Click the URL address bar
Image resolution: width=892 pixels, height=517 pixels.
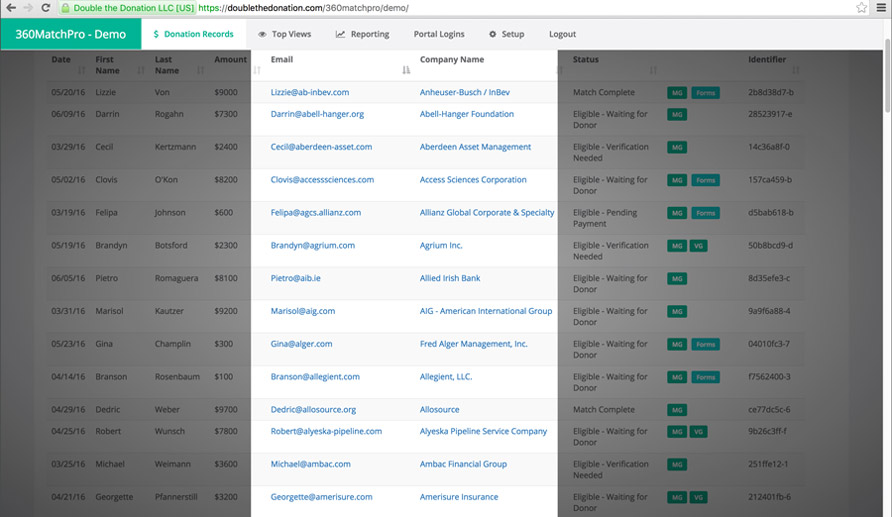click(x=455, y=8)
